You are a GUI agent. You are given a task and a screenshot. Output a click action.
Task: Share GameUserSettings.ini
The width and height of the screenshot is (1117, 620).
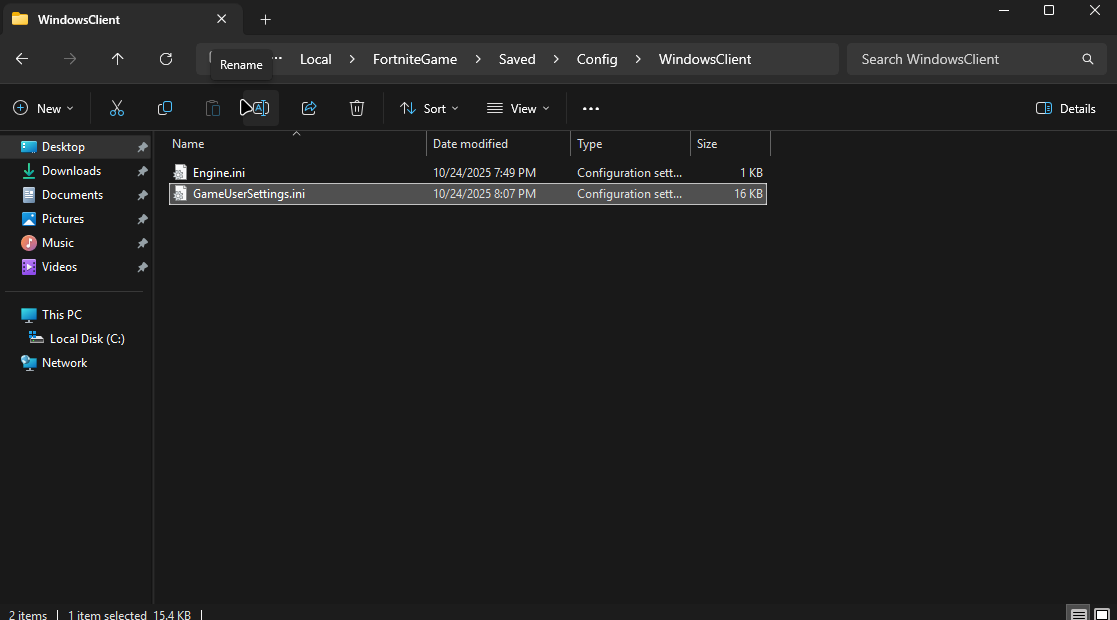tap(308, 108)
